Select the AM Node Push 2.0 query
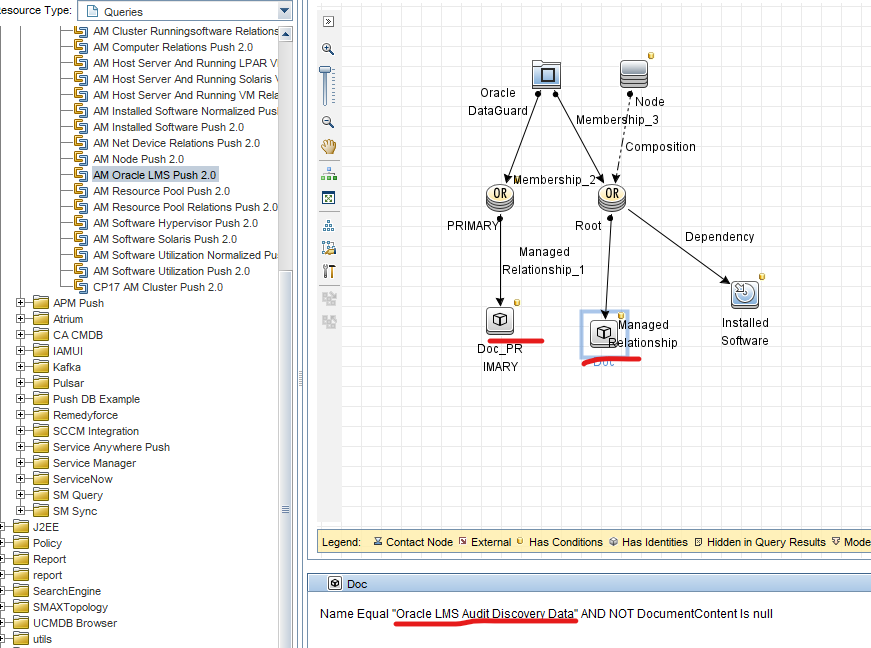Viewport: 871px width, 648px height. click(138, 158)
